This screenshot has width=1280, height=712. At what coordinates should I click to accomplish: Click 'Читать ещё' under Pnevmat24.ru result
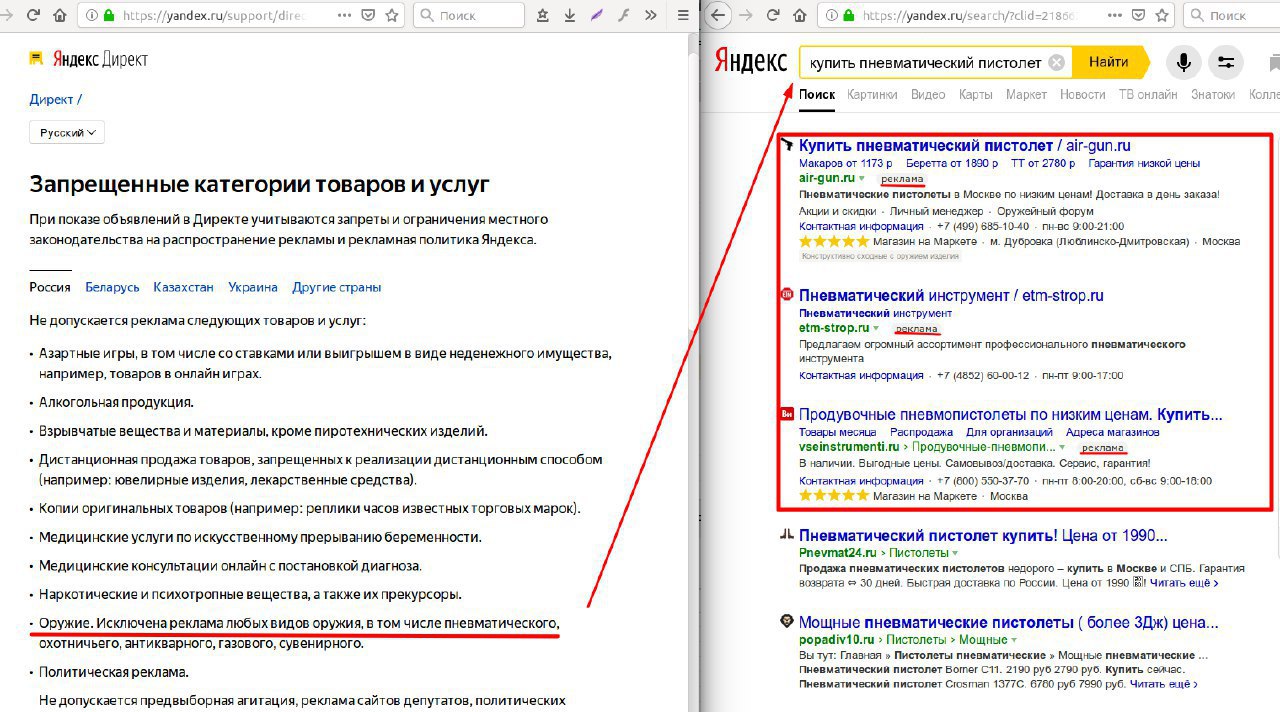coord(1184,582)
